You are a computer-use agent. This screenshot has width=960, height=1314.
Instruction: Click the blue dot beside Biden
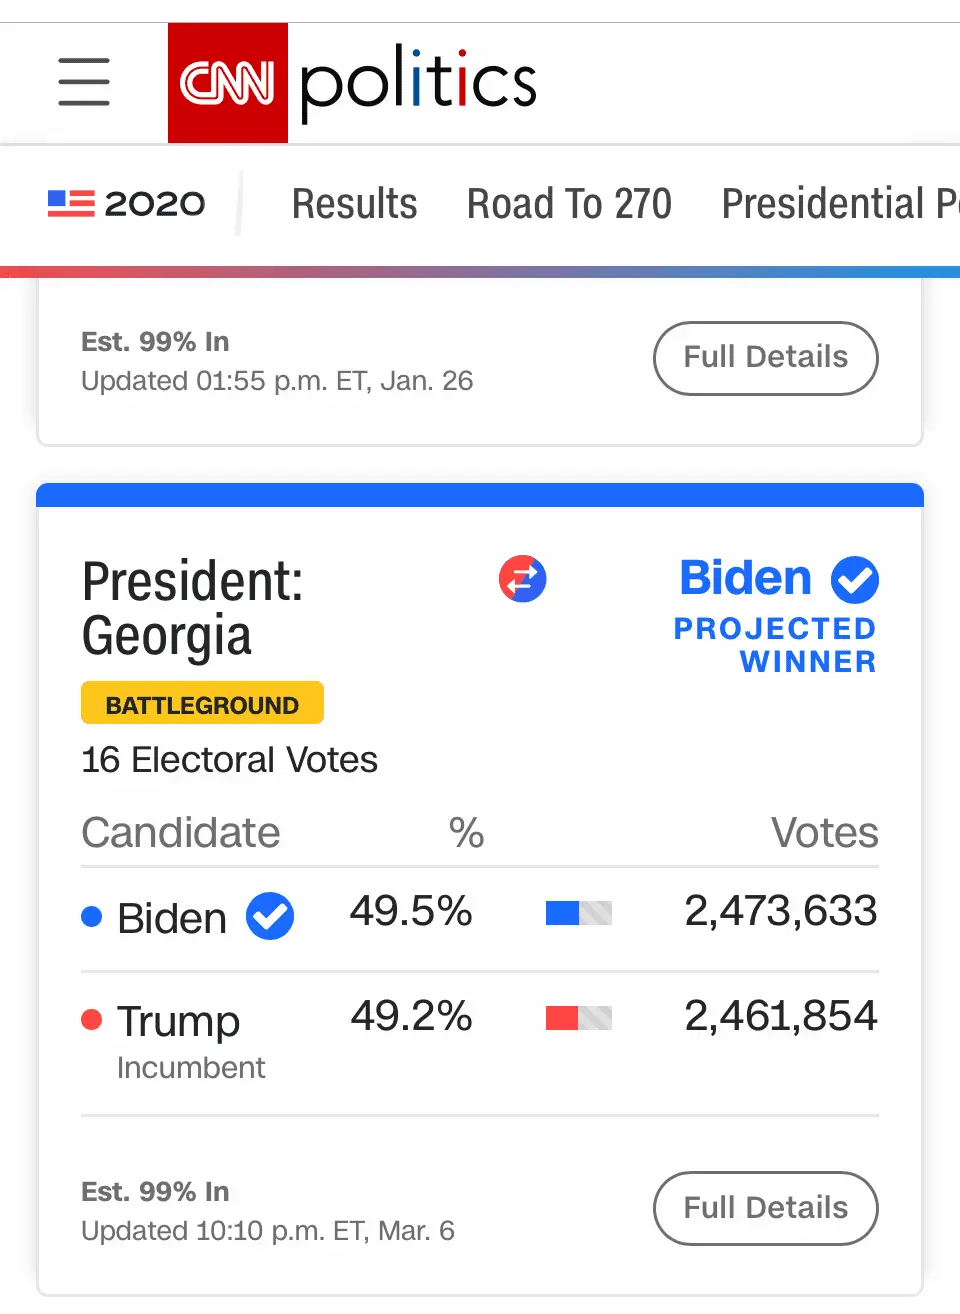click(x=91, y=916)
